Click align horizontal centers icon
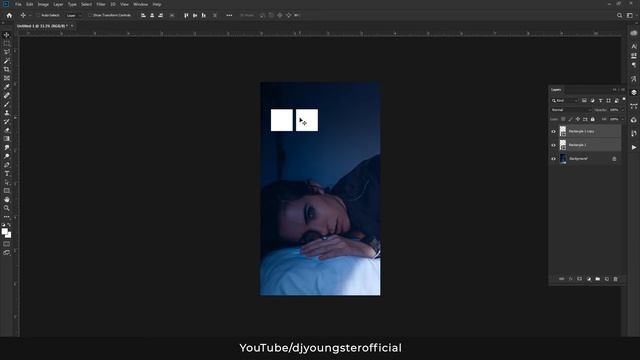Screen dimensions: 640x360 152,16
